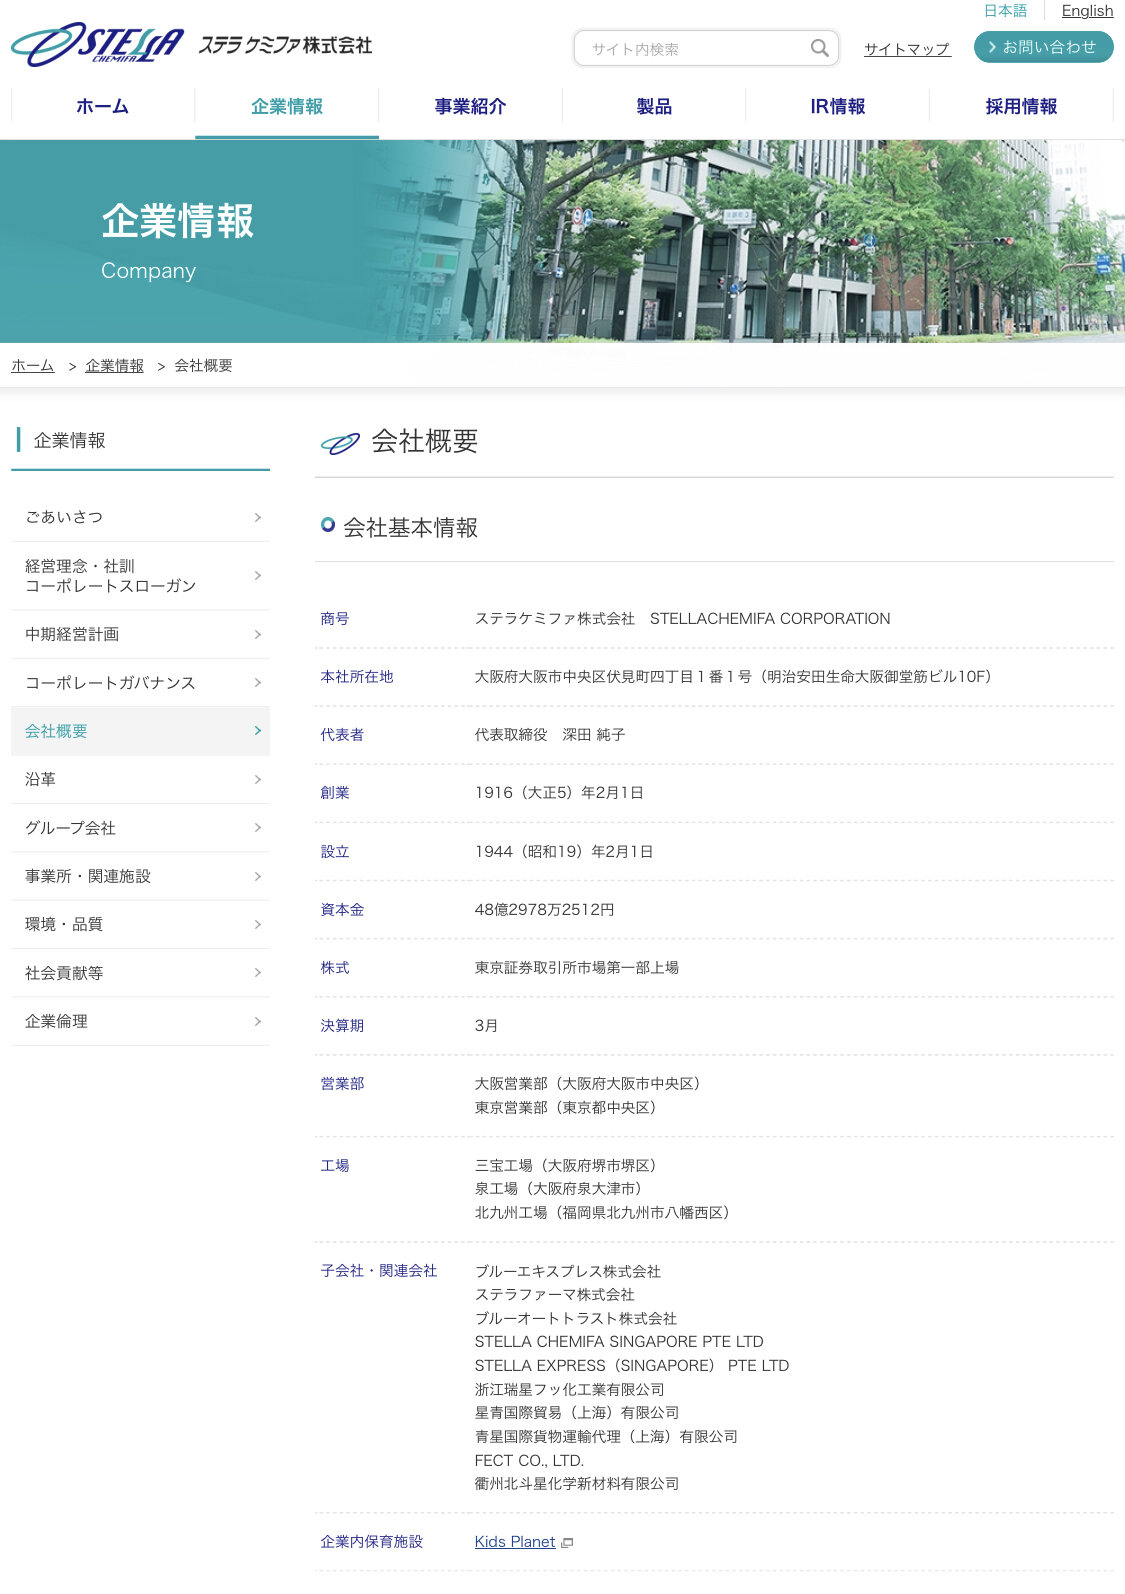Switch language to English
The width and height of the screenshot is (1125, 1594).
(1087, 11)
